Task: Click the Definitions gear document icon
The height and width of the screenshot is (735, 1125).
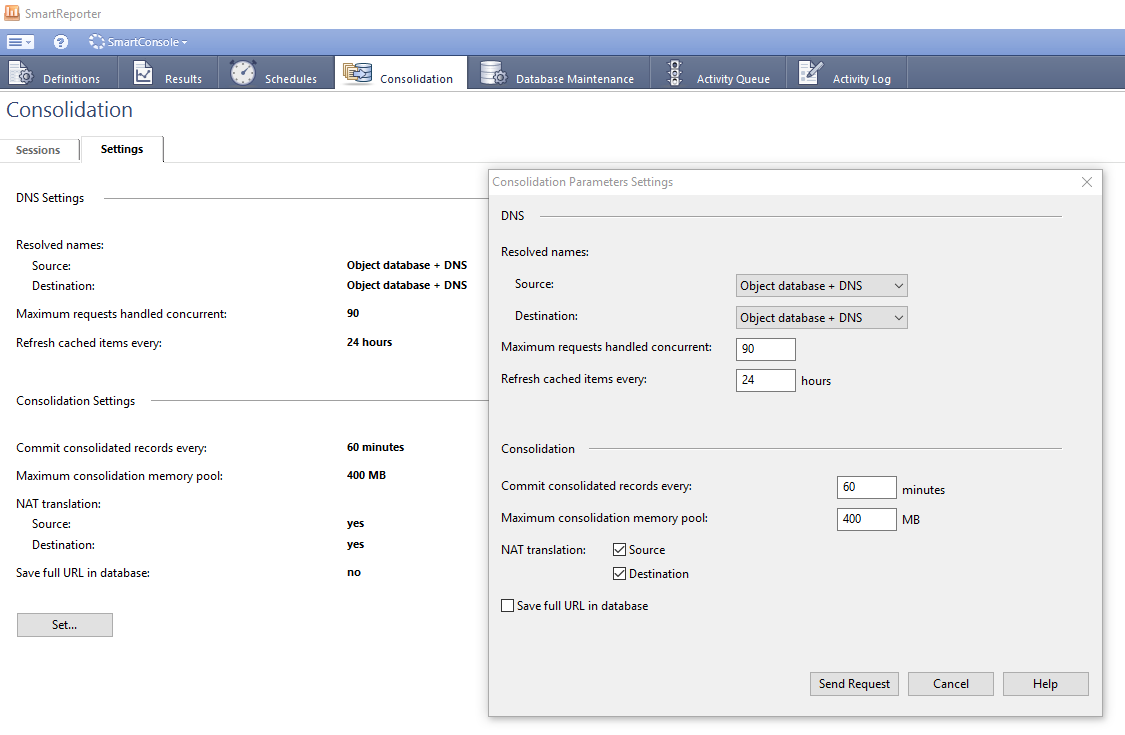Action: click(x=20, y=73)
